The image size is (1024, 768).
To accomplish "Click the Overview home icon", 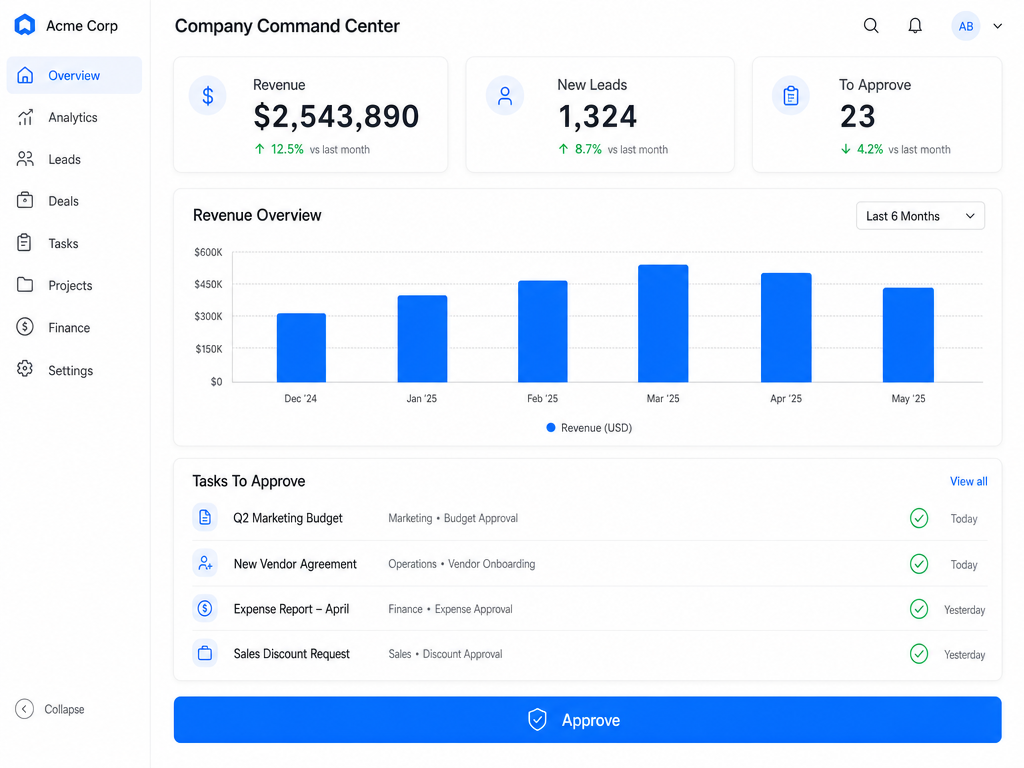I will pos(25,75).
